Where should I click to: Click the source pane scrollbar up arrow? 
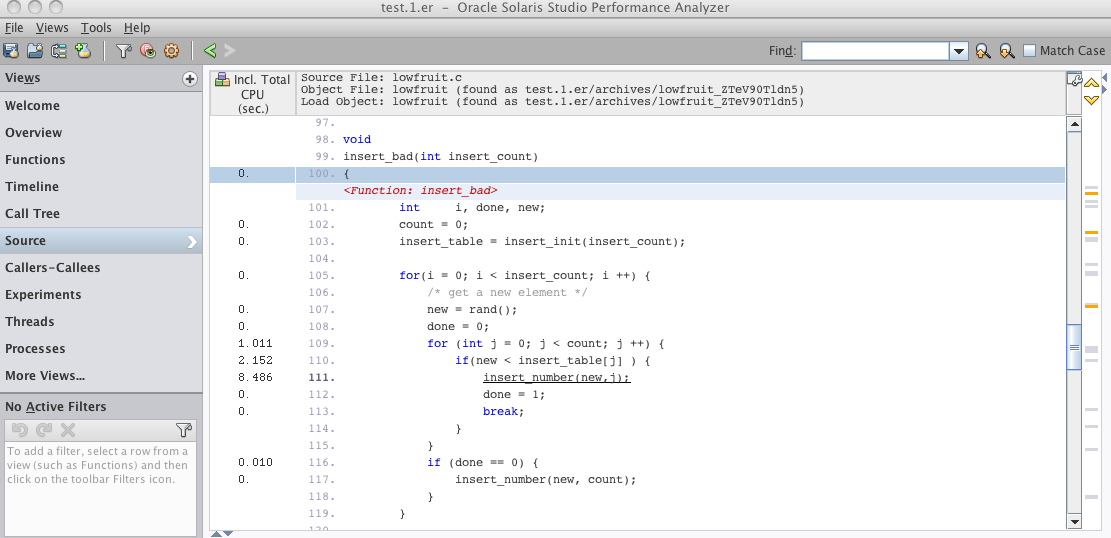pos(1074,125)
